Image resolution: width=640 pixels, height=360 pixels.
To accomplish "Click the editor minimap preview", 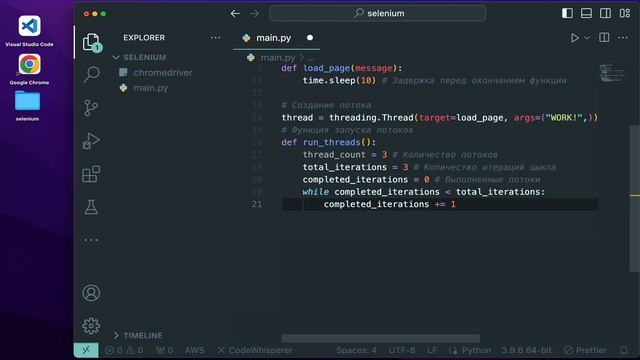I will [x=611, y=73].
